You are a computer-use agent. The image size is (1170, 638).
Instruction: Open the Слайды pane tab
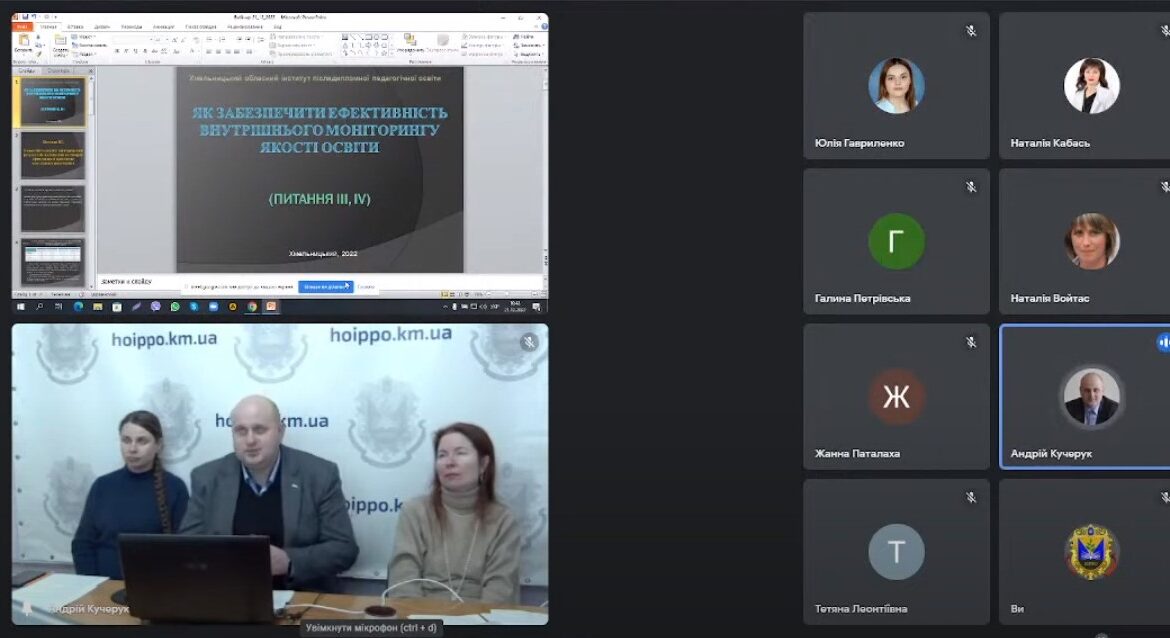click(27, 71)
